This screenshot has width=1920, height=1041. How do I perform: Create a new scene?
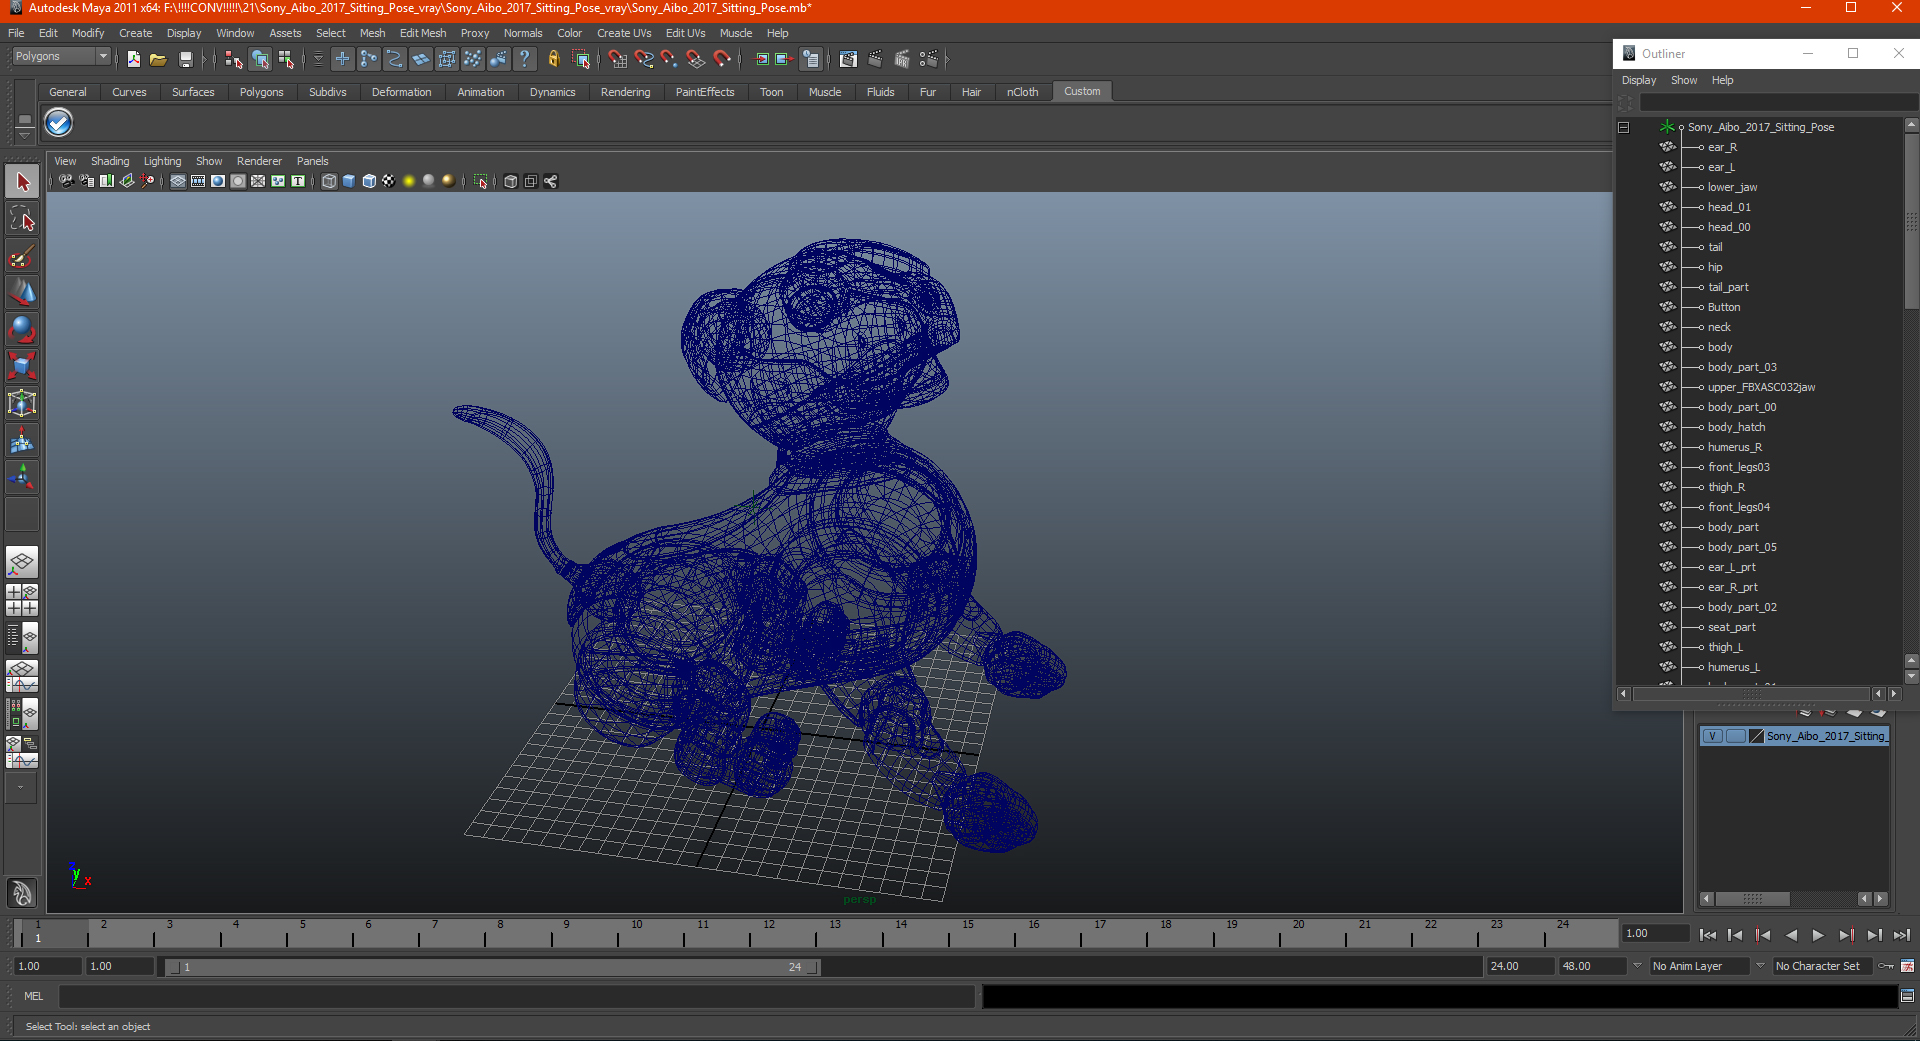133,59
